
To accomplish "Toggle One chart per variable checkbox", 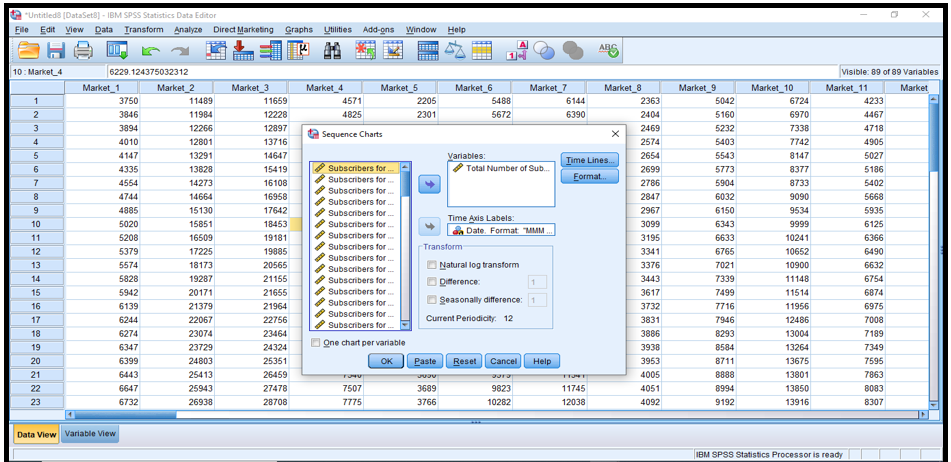I will click(x=316, y=342).
